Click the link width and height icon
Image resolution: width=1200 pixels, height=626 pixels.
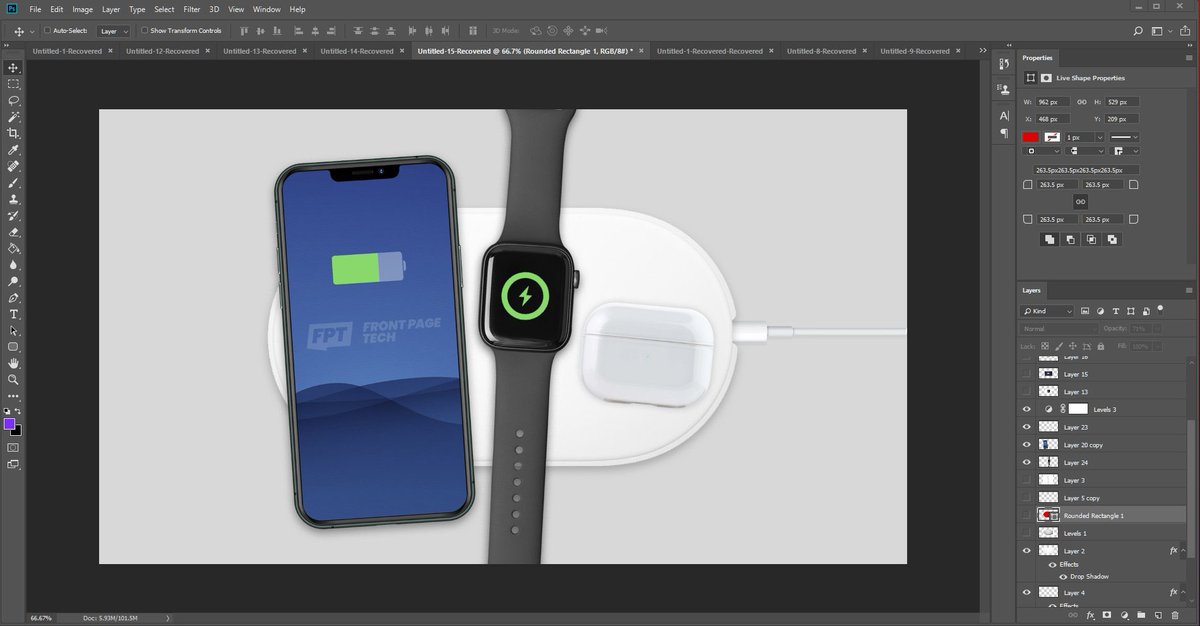pyautogui.click(x=1080, y=102)
